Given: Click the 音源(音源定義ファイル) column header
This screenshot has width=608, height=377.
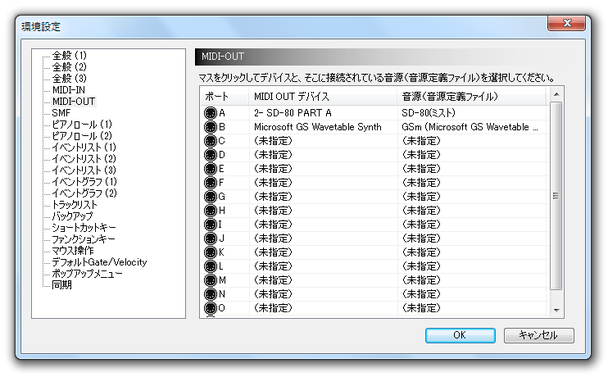Looking at the screenshot, I should [471, 96].
